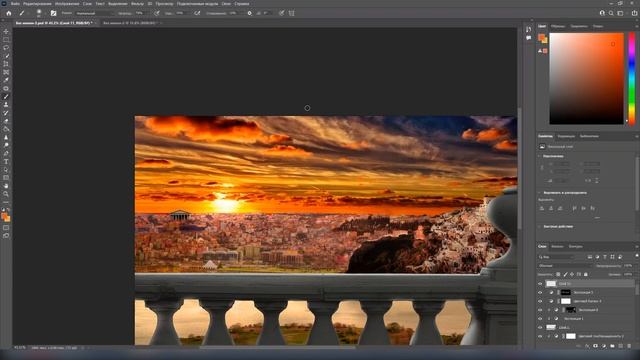Image resolution: width=640 pixels, height=360 pixels.
Task: Select the Eyedropper tool
Action: (x=6, y=80)
